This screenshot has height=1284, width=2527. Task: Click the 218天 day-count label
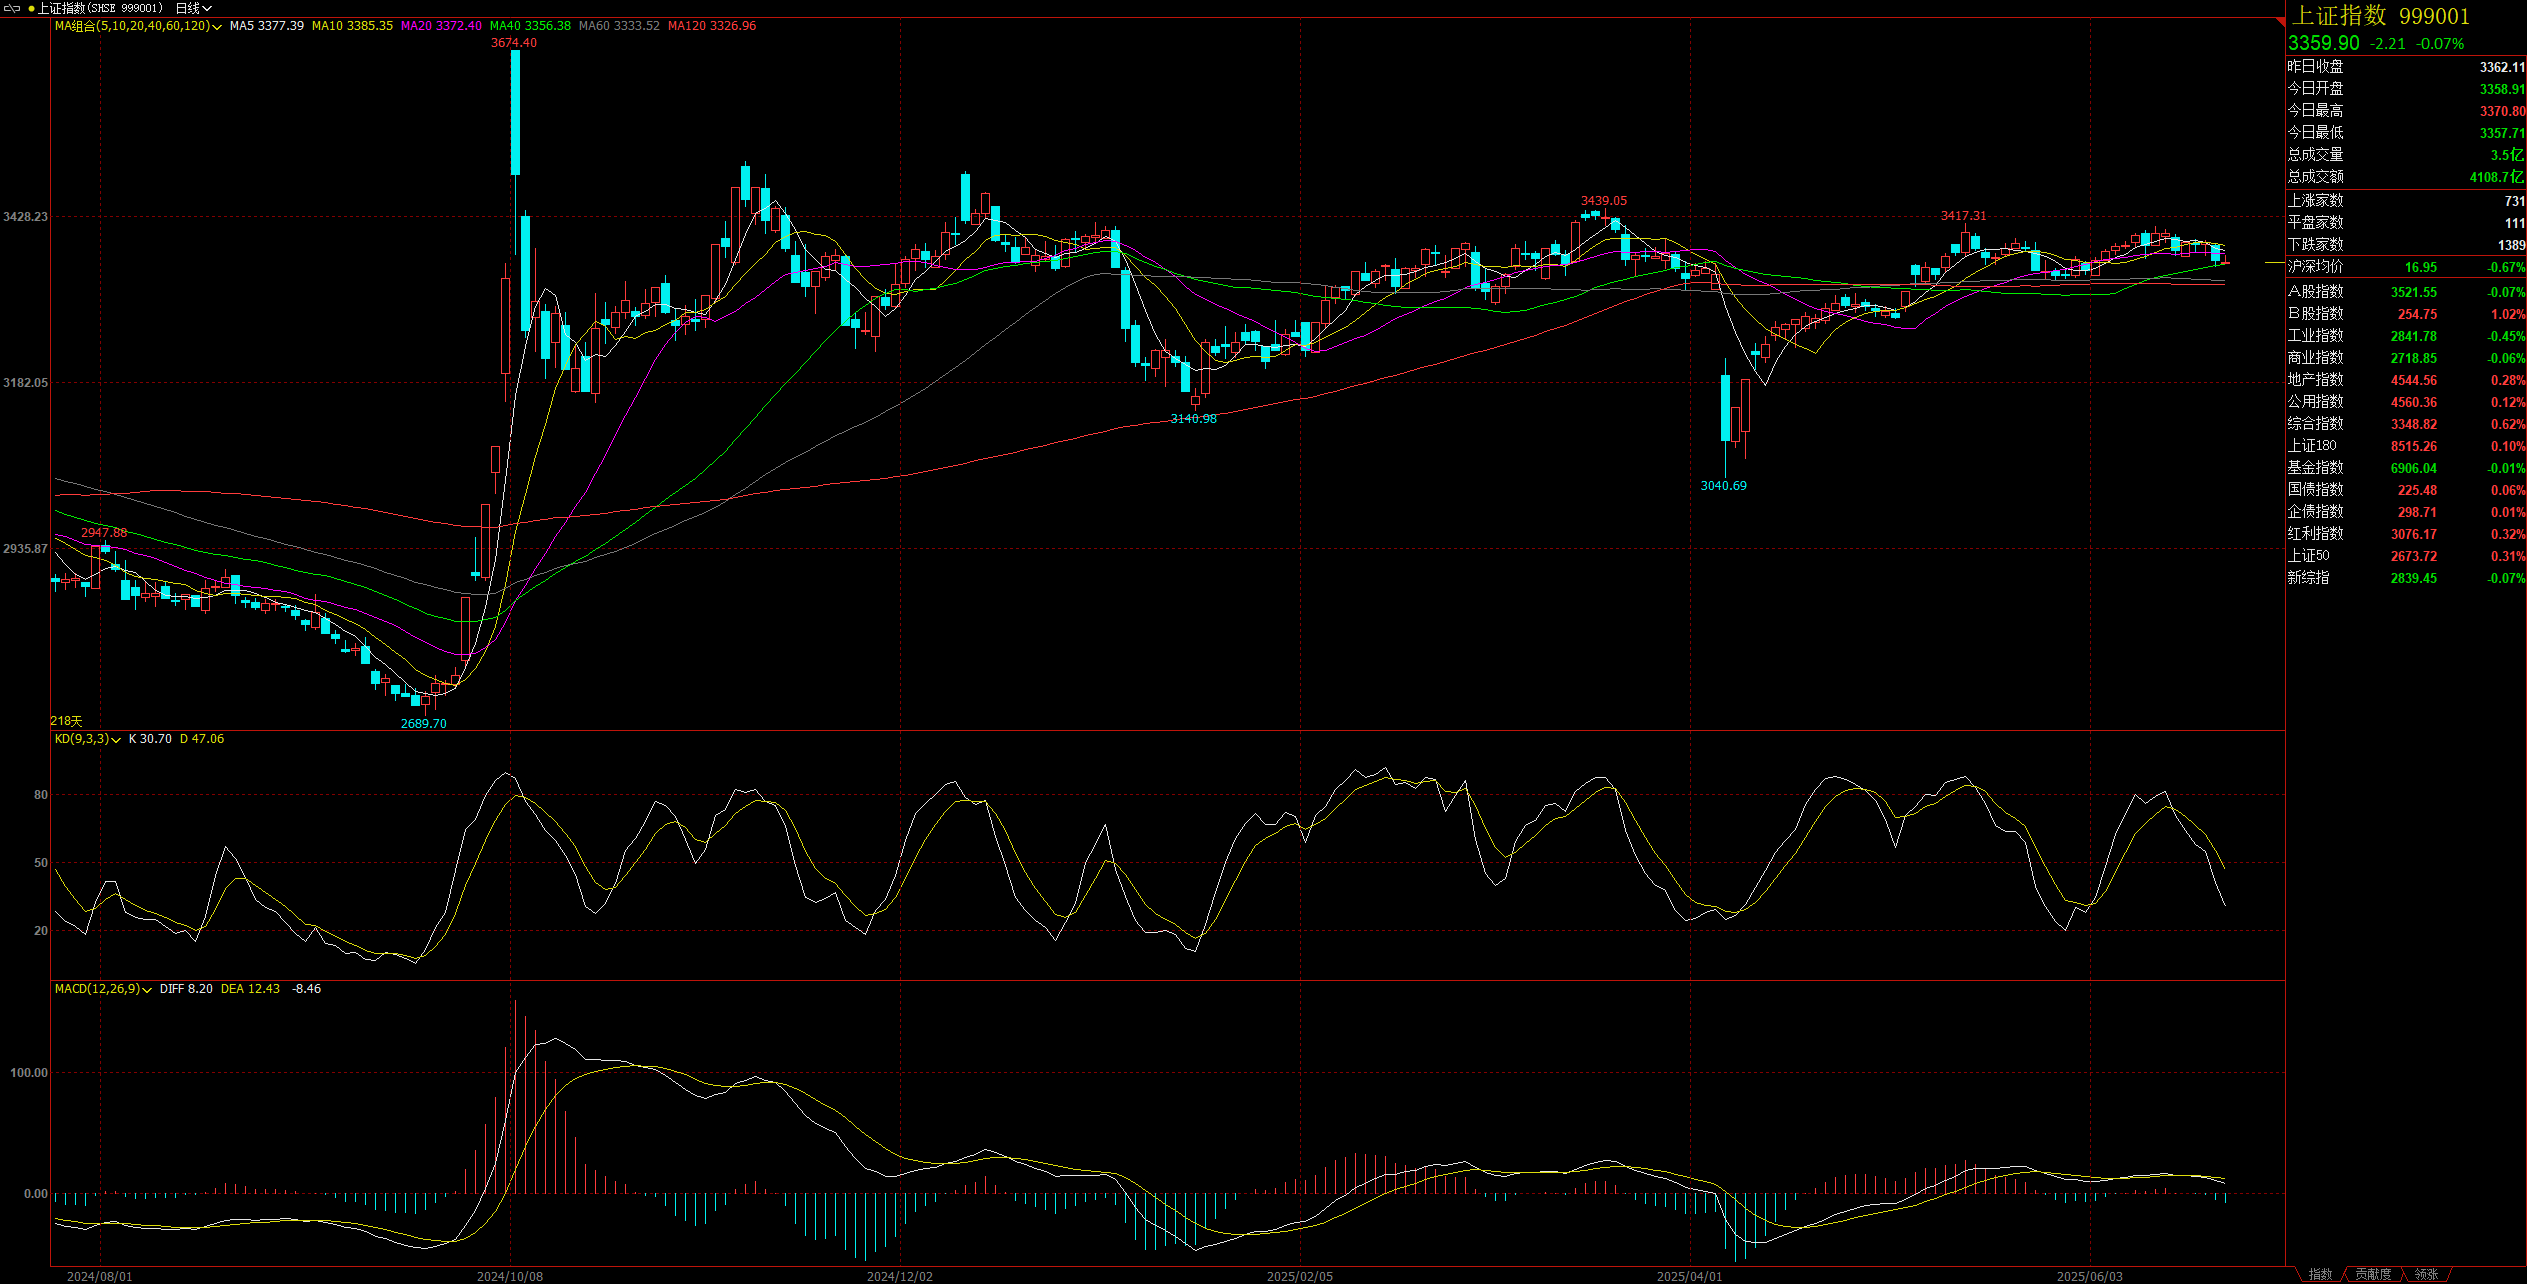tap(66, 721)
